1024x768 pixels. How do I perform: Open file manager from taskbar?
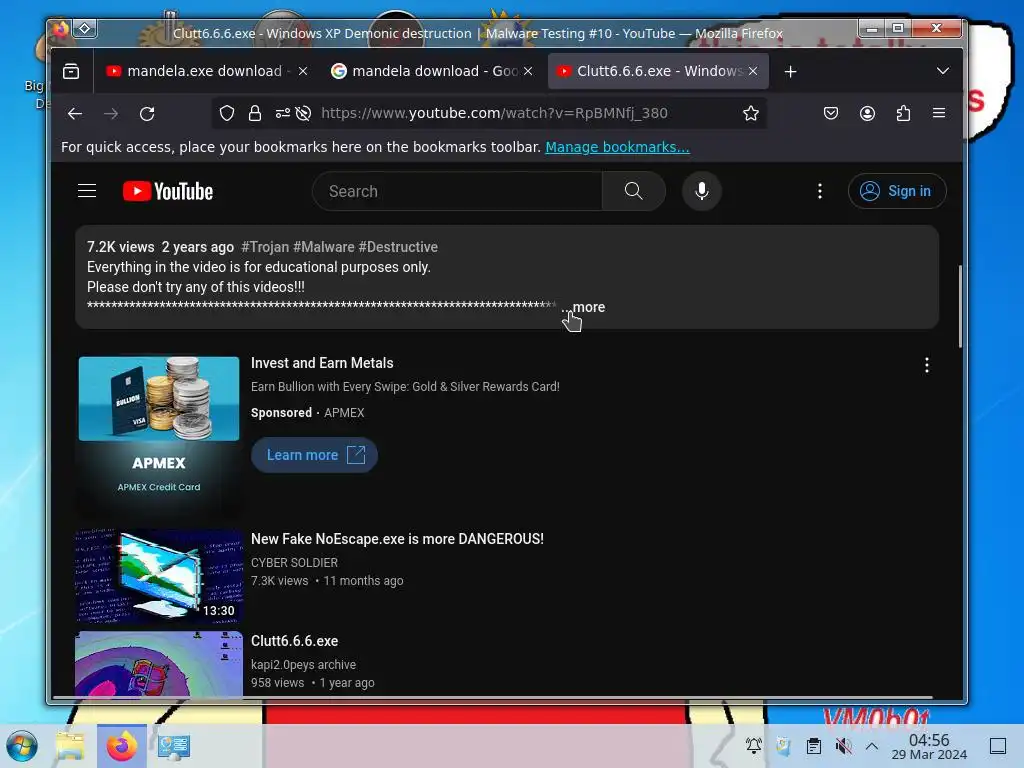click(70, 746)
